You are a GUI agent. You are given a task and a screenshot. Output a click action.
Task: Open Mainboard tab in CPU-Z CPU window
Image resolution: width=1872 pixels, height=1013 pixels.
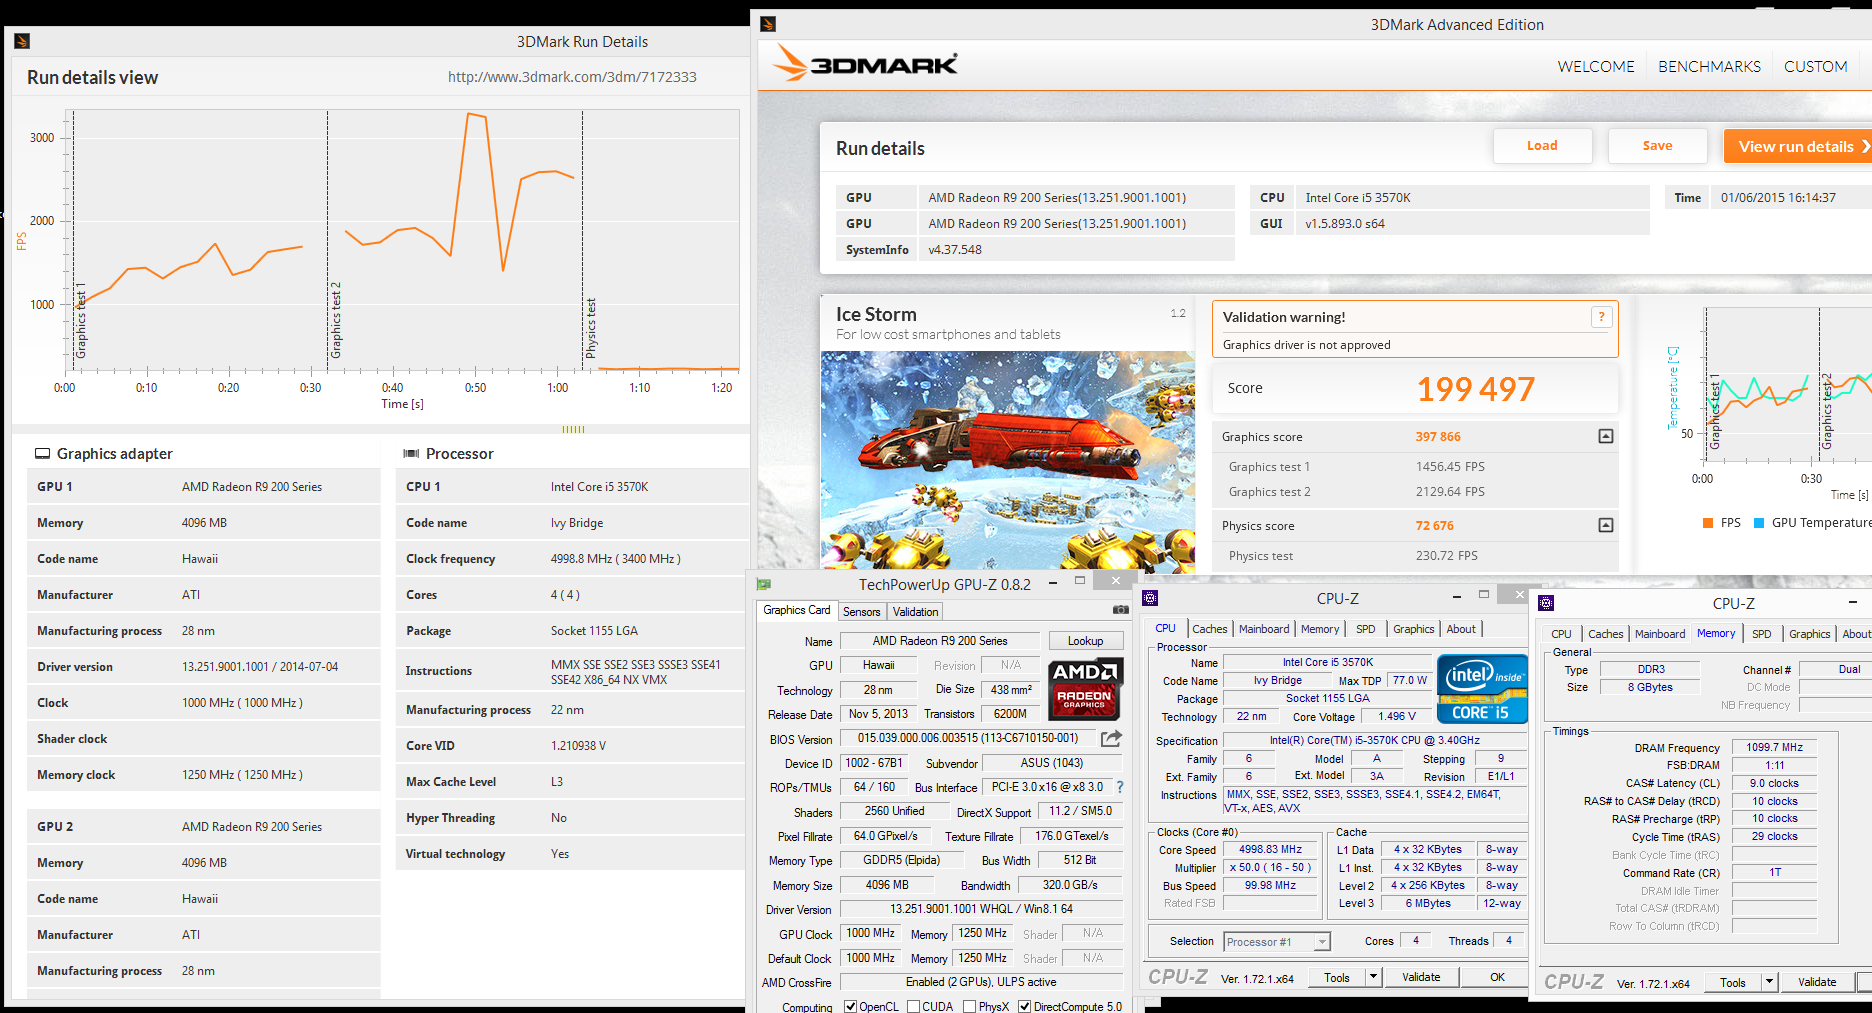(x=1264, y=629)
